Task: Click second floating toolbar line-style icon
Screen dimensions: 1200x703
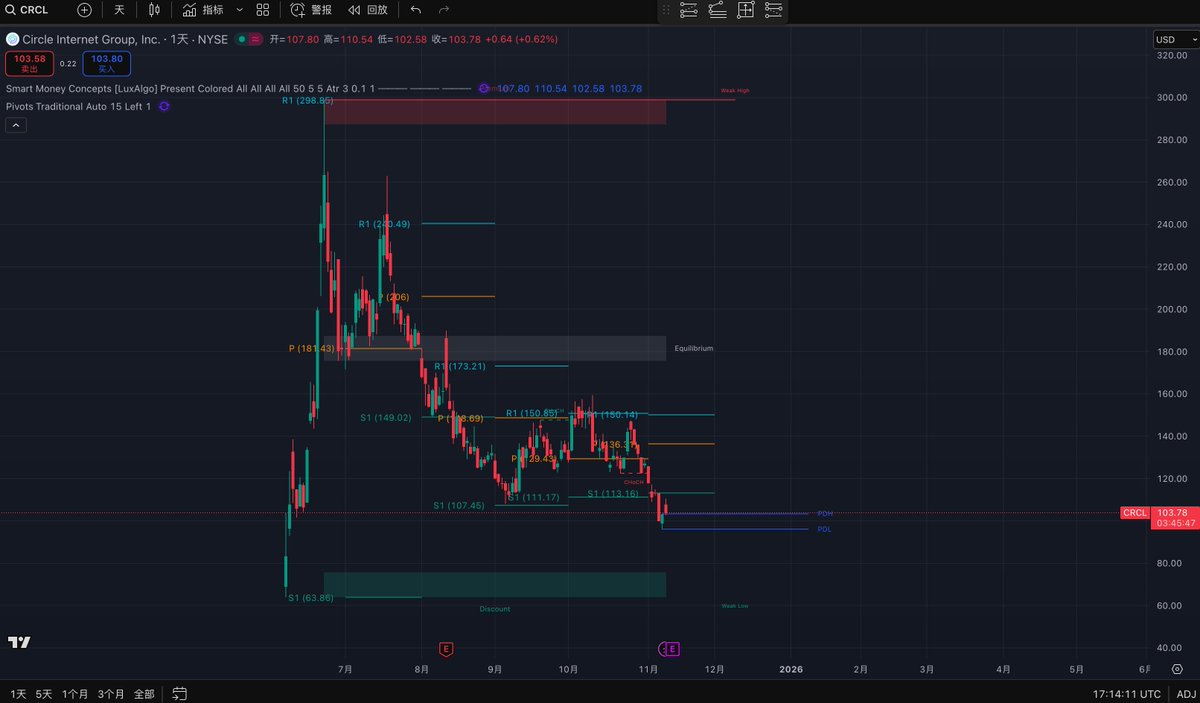Action: (x=717, y=11)
